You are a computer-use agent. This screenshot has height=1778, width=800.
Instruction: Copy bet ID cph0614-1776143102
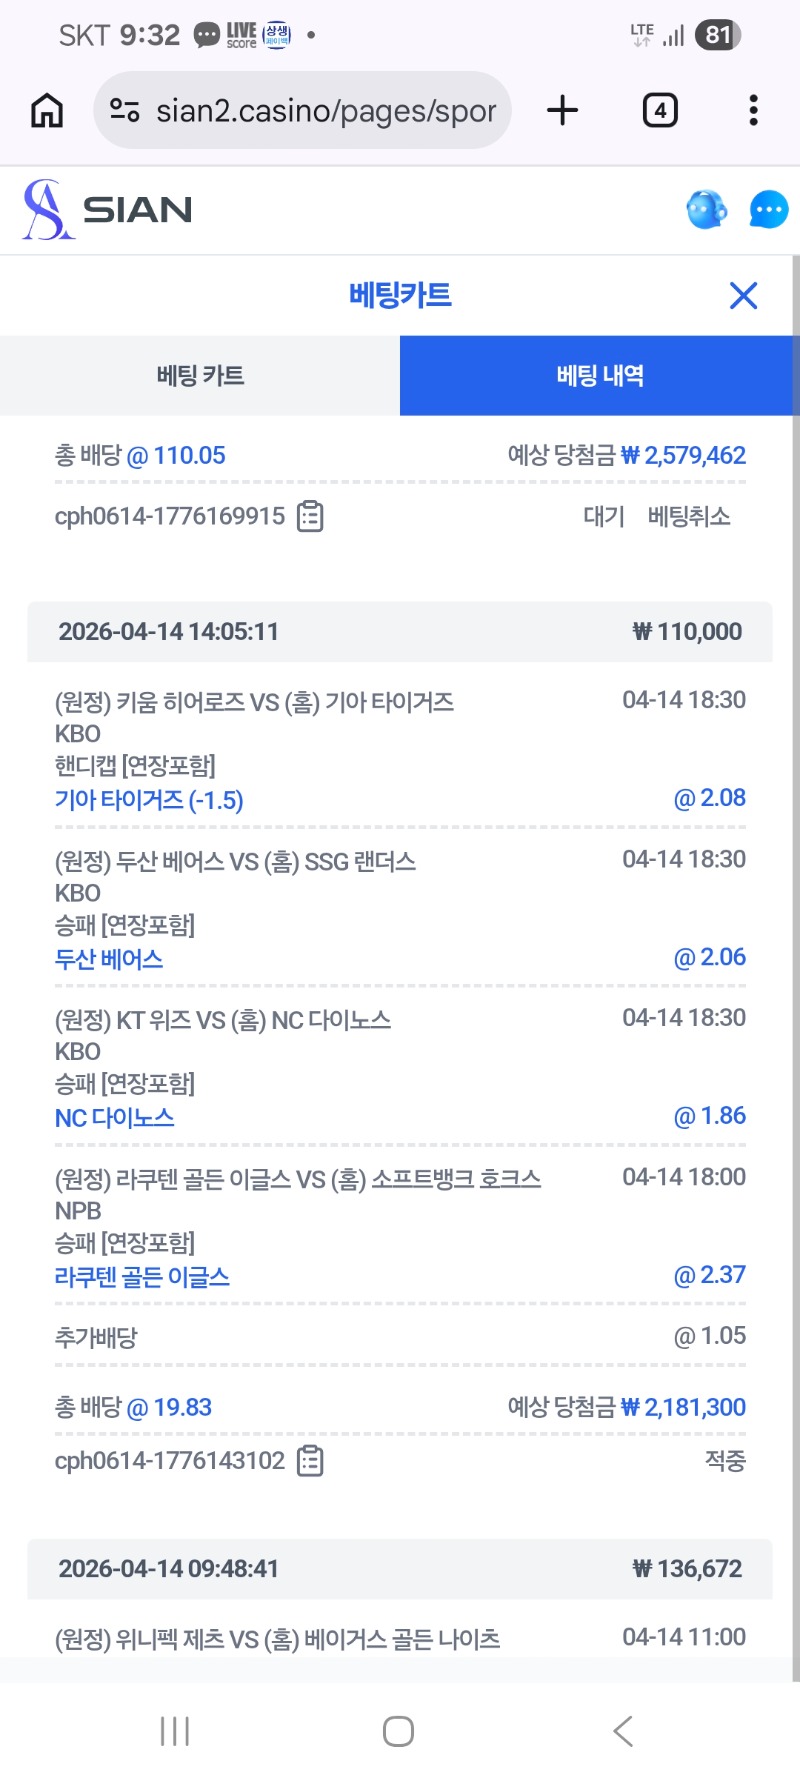[310, 1461]
